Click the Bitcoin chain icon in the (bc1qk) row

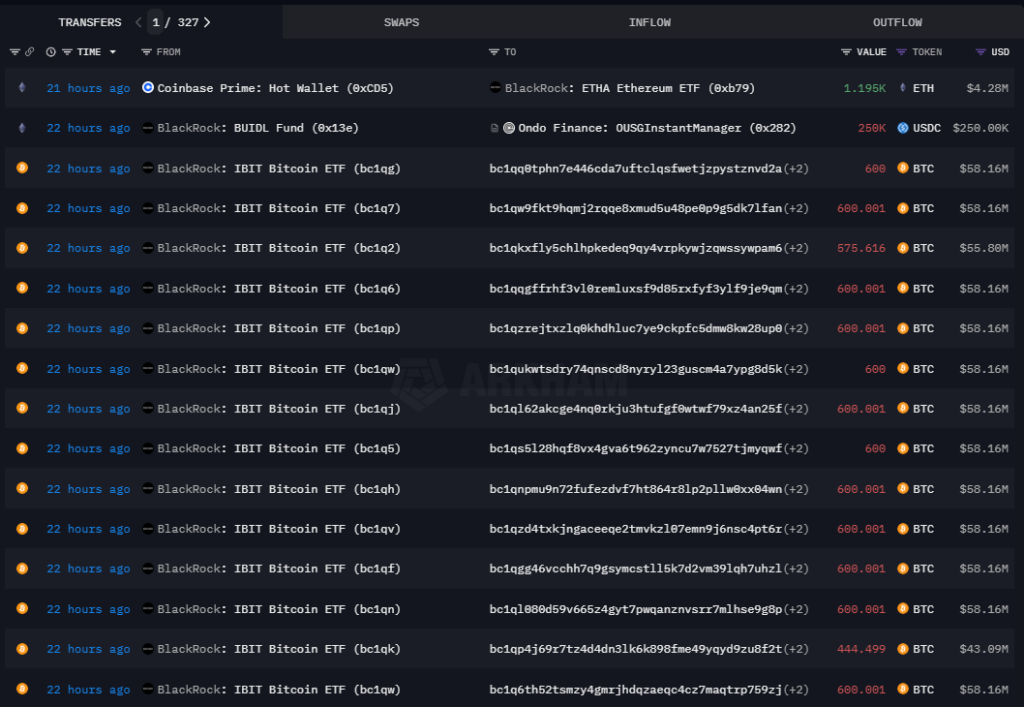(22, 649)
